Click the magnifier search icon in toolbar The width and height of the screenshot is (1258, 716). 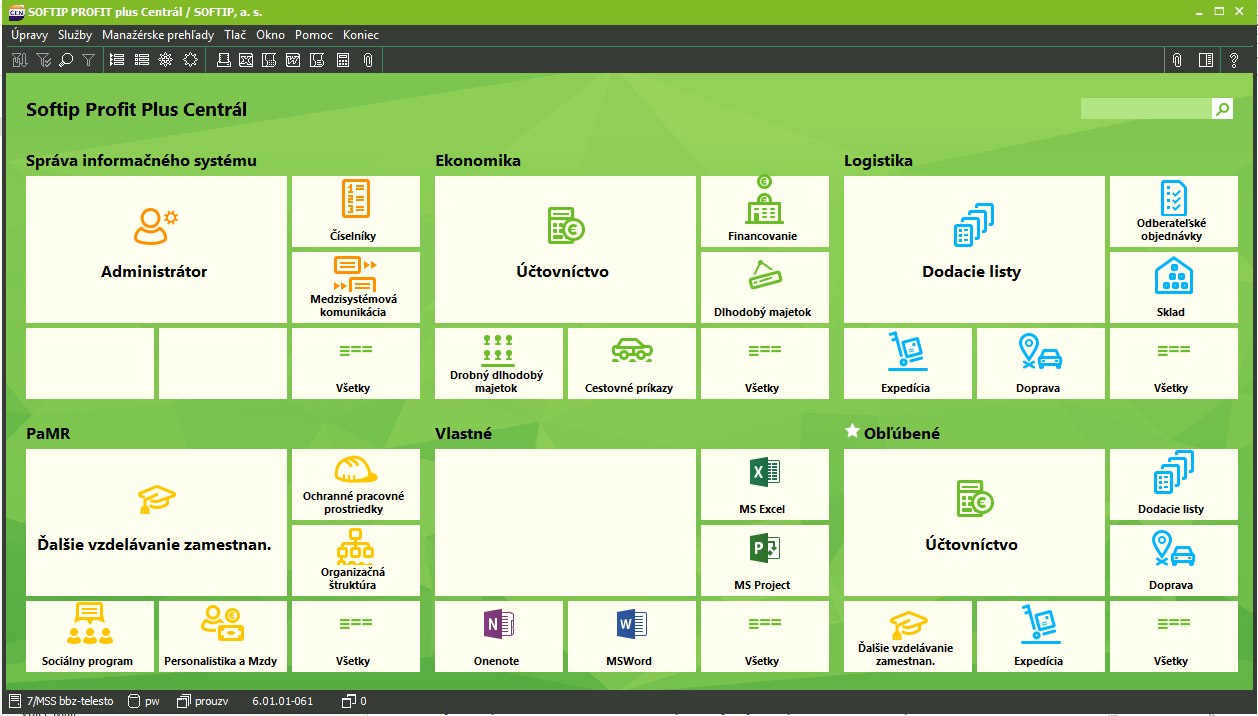click(x=66, y=60)
